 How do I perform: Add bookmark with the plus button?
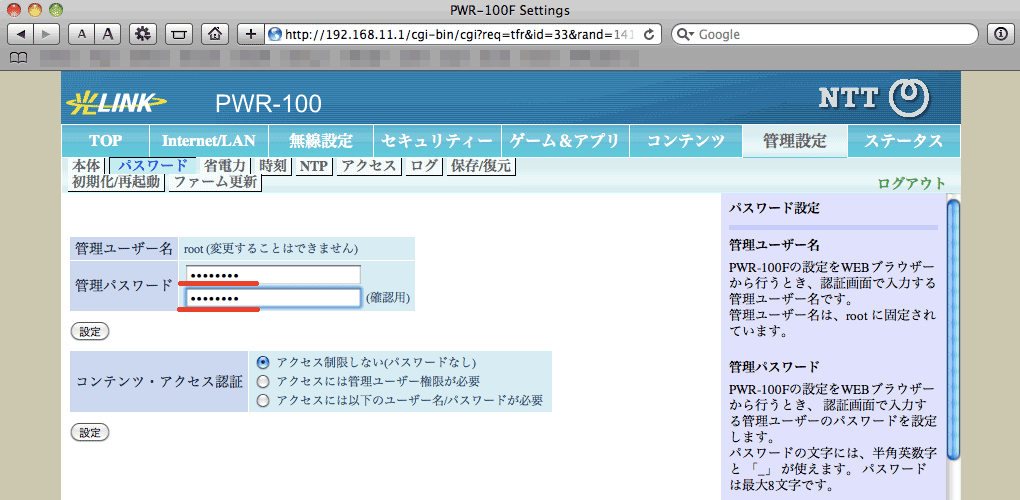coord(251,33)
